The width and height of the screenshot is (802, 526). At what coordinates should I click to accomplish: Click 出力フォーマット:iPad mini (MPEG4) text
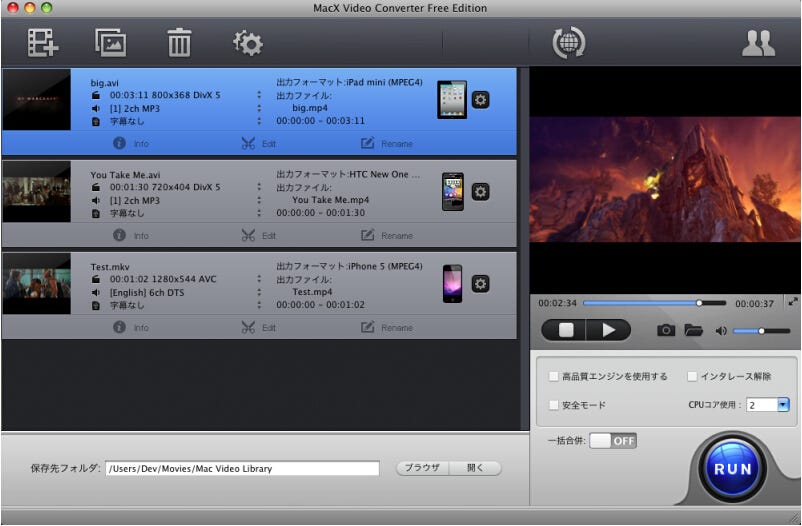pos(349,82)
